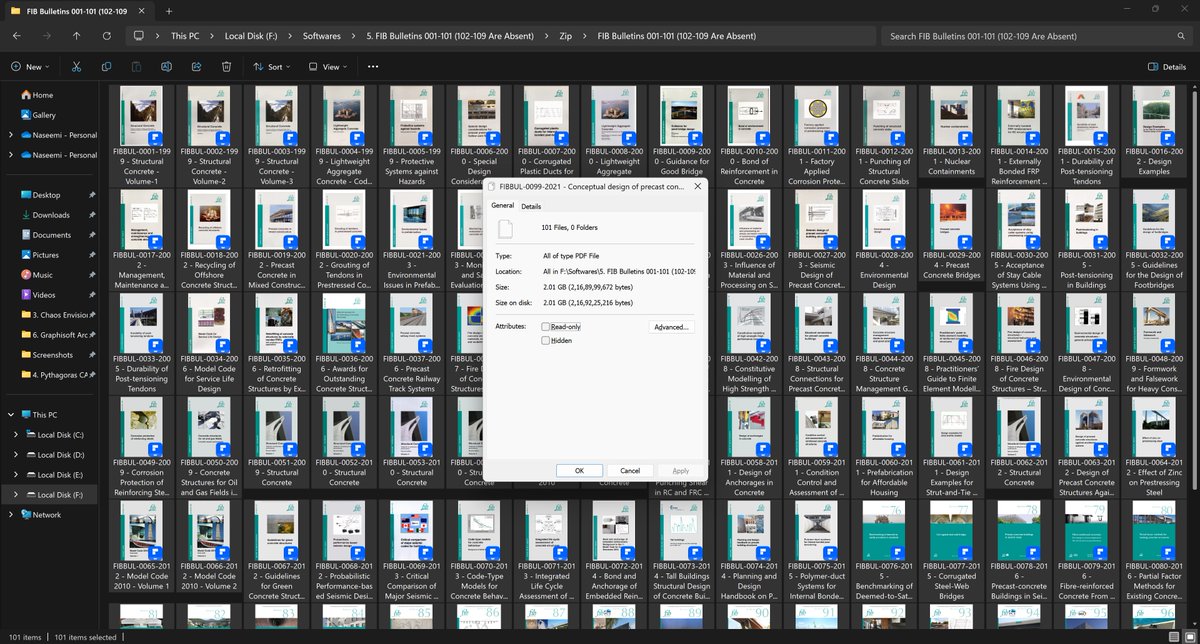Switch to details view using the status-bar icon
The width and height of the screenshot is (1200, 644).
(x=1174, y=636)
